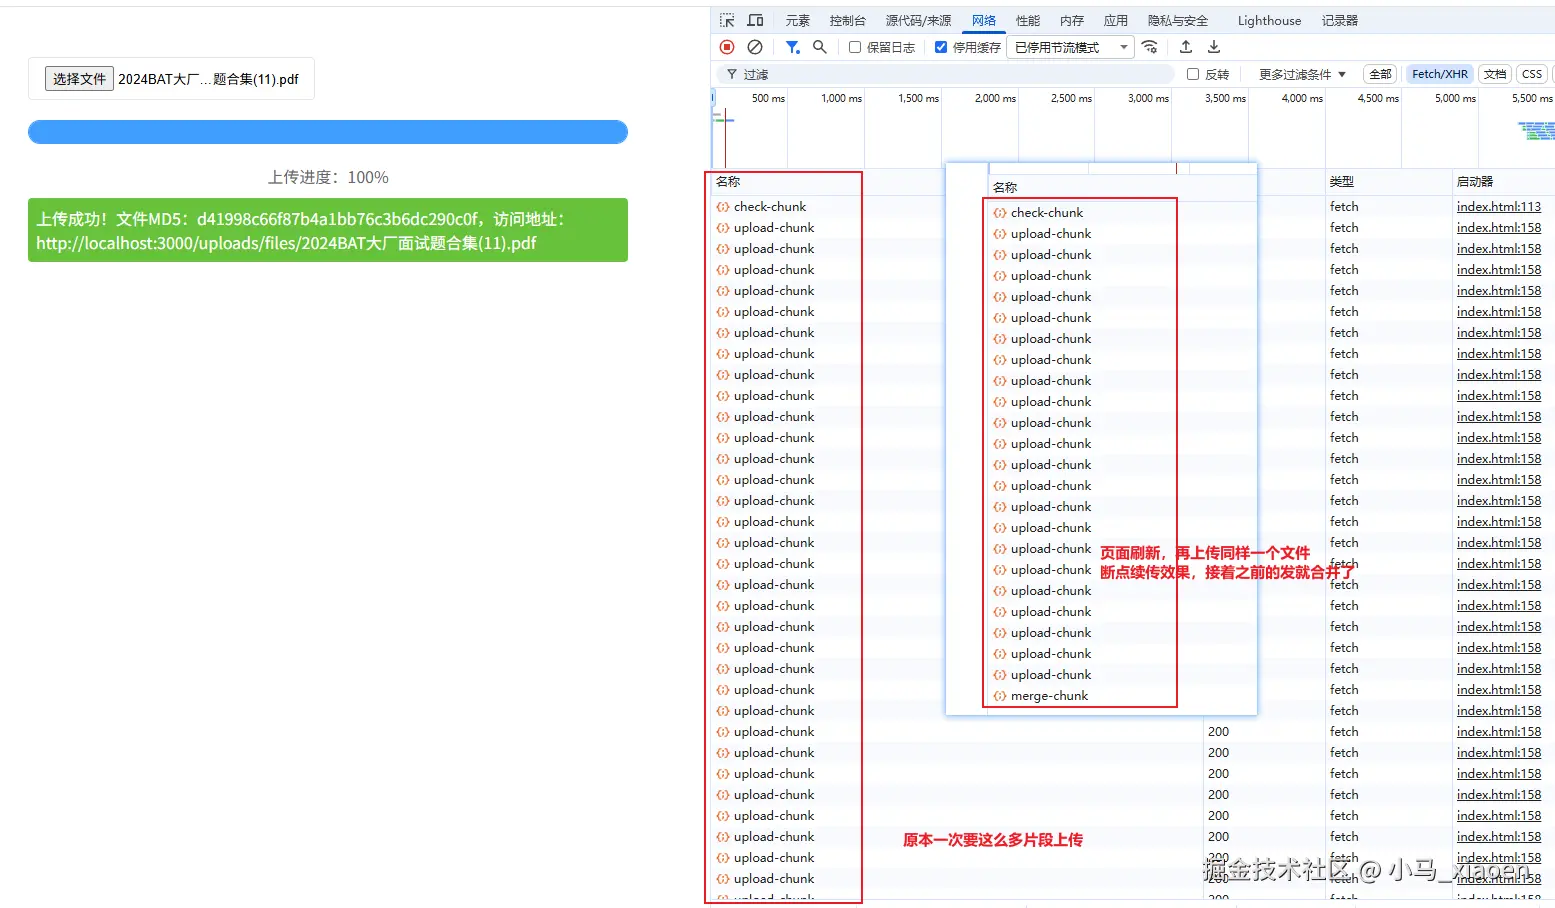This screenshot has height=908, width=1555.
Task: Sort by the 名称 column header
Action: click(728, 181)
